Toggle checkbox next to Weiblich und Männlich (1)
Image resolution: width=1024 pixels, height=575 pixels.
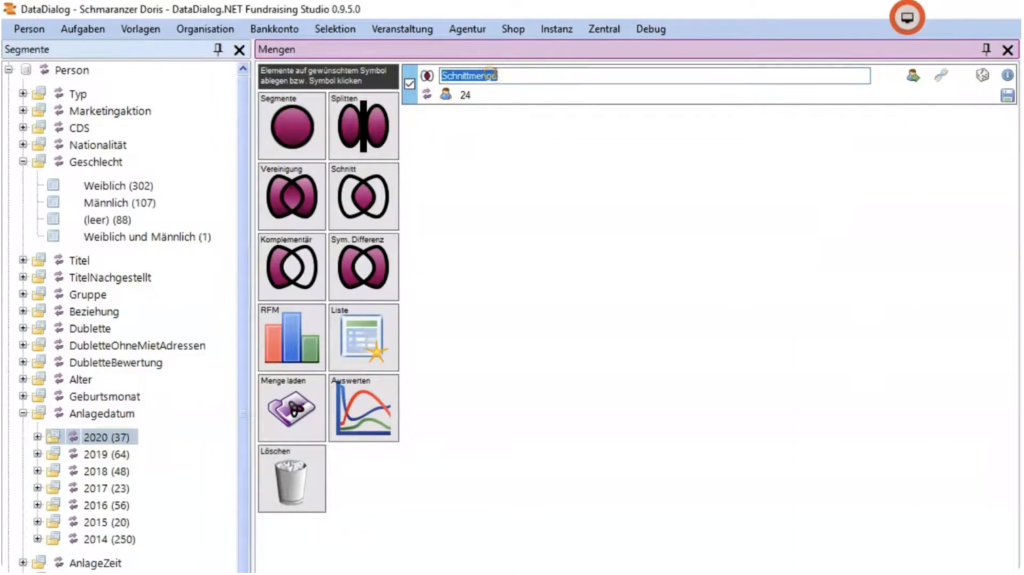click(53, 237)
